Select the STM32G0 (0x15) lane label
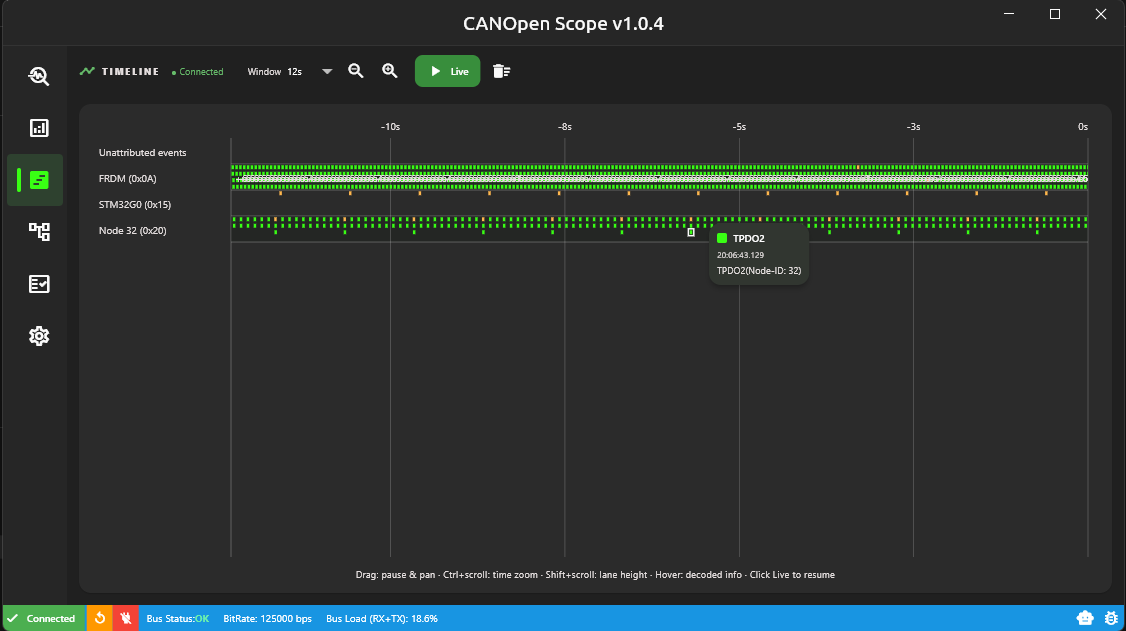This screenshot has width=1126, height=631. tap(134, 205)
